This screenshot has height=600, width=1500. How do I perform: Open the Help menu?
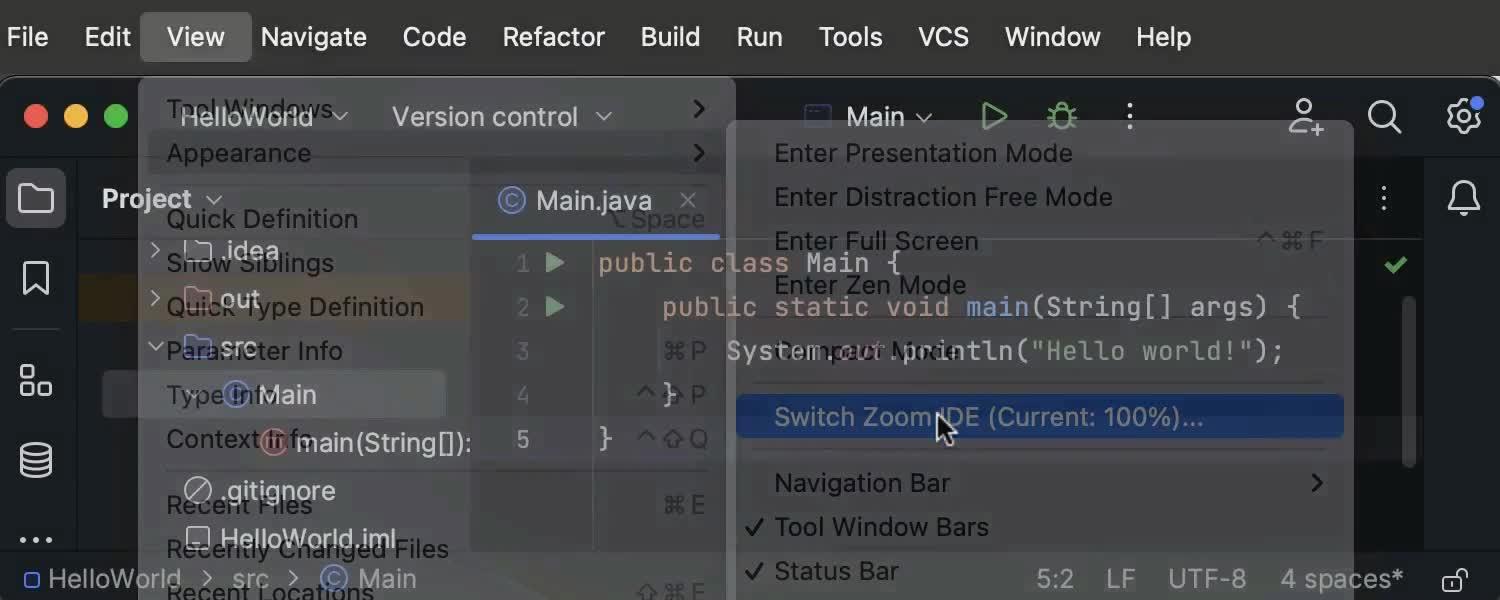coord(1163,37)
